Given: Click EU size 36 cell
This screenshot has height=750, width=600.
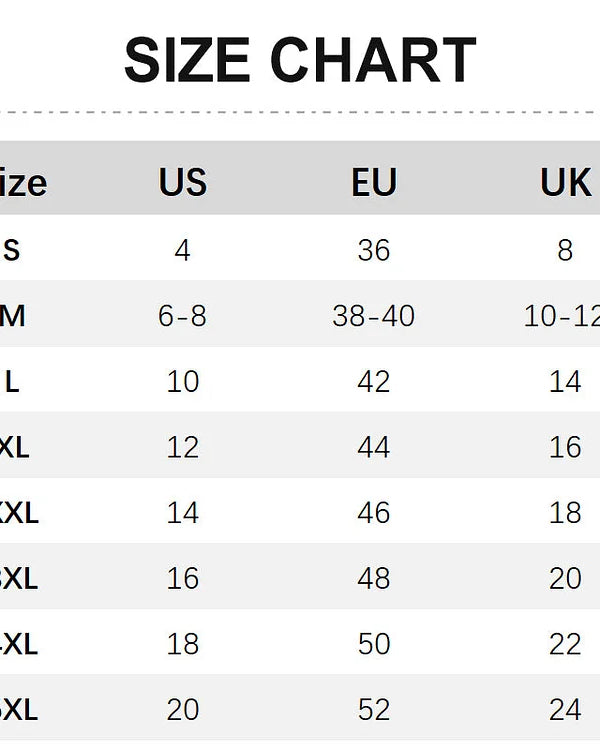Looking at the screenshot, I should (x=374, y=250).
